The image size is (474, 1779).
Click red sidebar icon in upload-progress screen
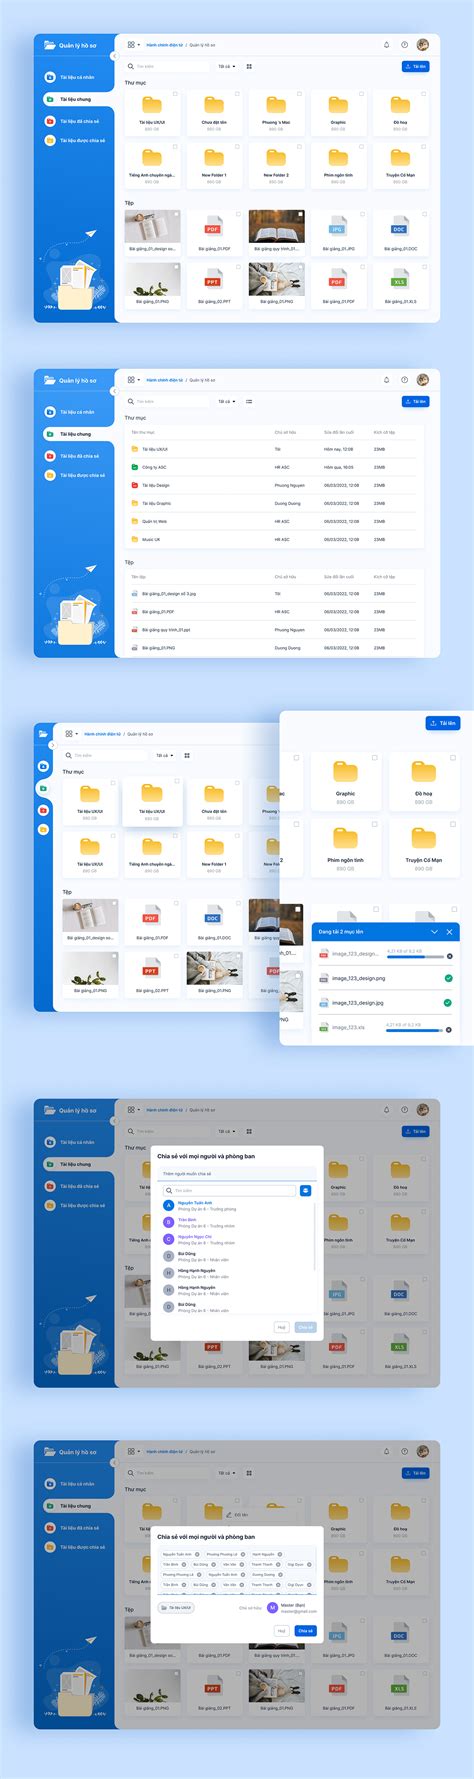43,809
